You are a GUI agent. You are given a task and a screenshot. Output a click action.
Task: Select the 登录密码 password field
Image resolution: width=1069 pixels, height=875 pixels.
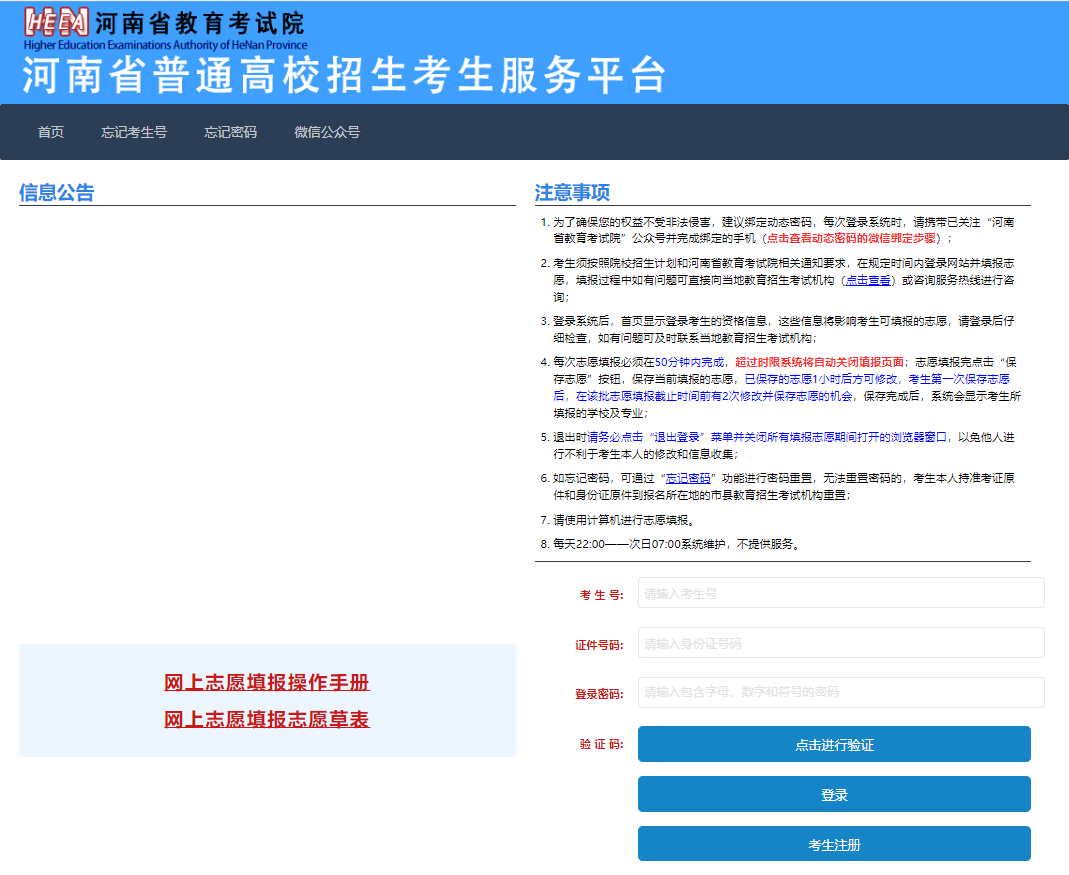841,692
